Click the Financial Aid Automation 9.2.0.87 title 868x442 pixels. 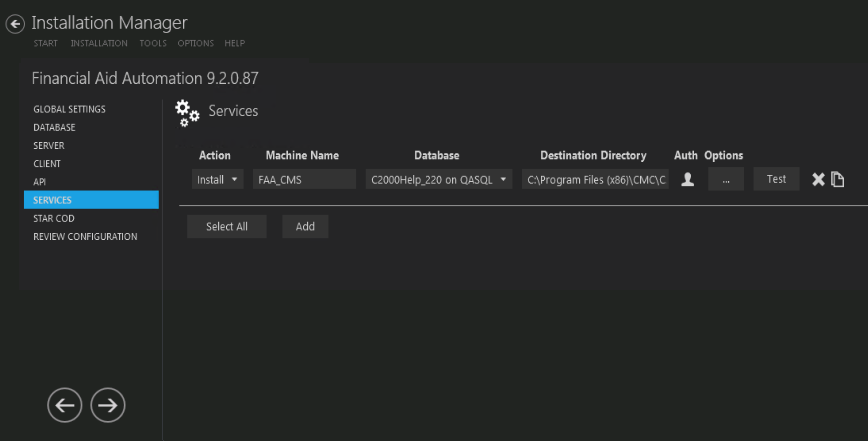145,78
